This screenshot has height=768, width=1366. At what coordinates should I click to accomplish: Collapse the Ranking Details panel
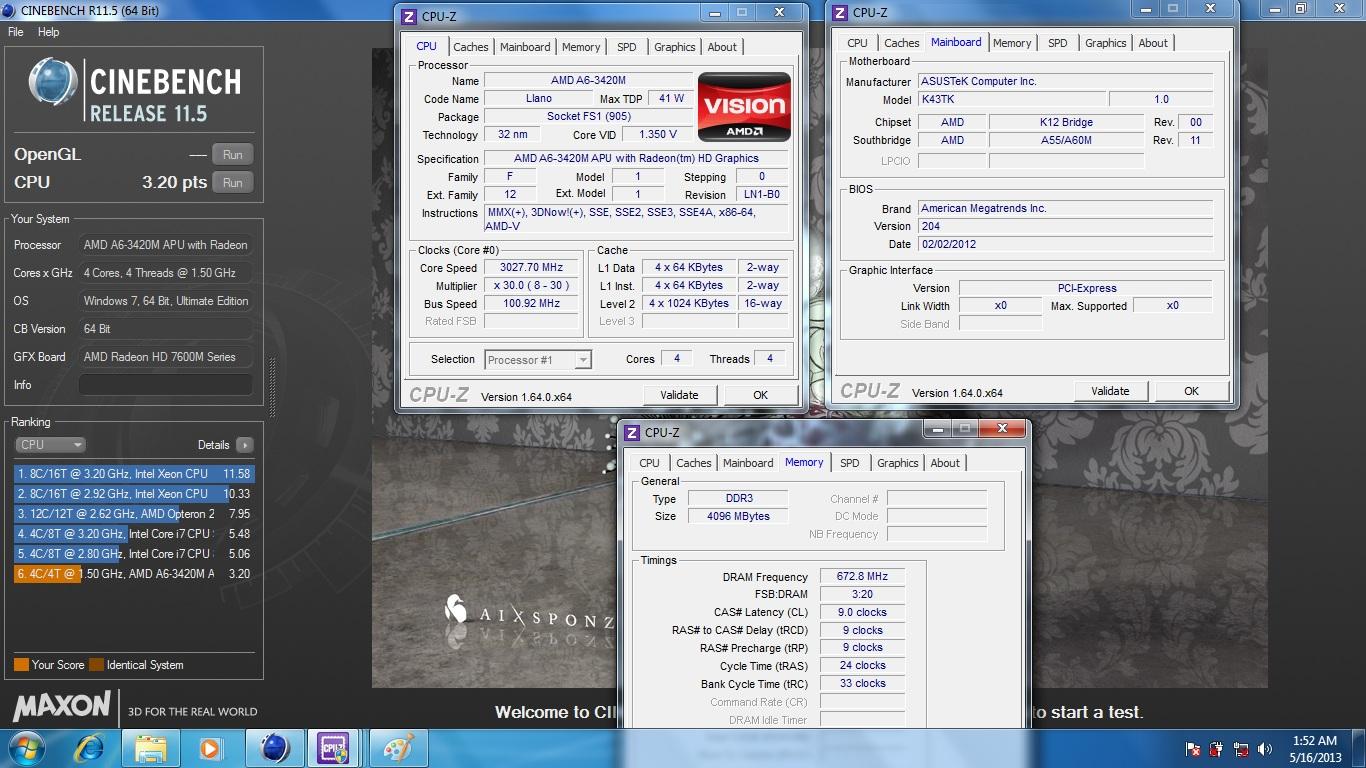pos(247,444)
